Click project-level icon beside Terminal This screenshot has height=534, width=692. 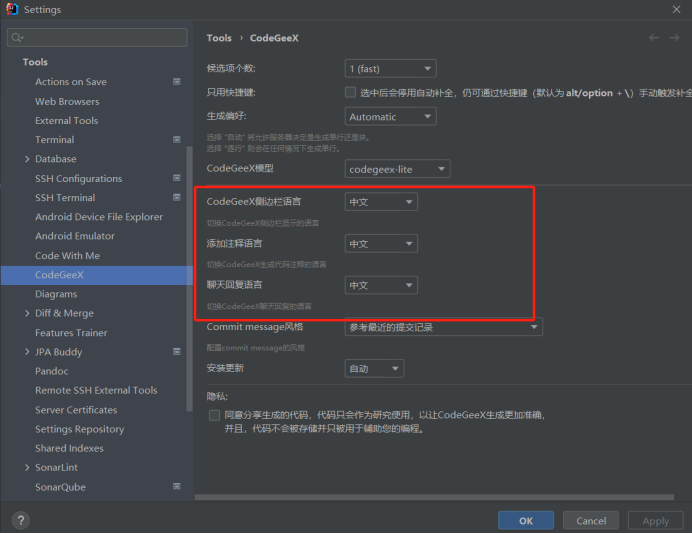(x=177, y=139)
